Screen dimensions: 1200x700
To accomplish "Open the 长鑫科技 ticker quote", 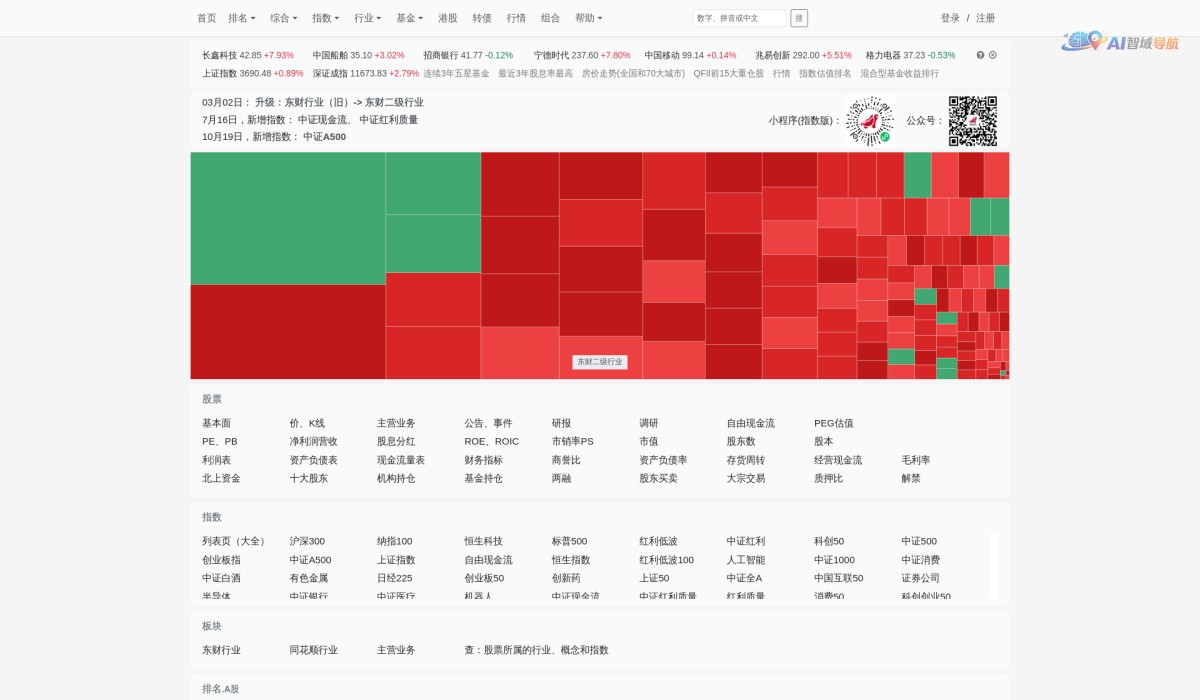I will click(248, 56).
